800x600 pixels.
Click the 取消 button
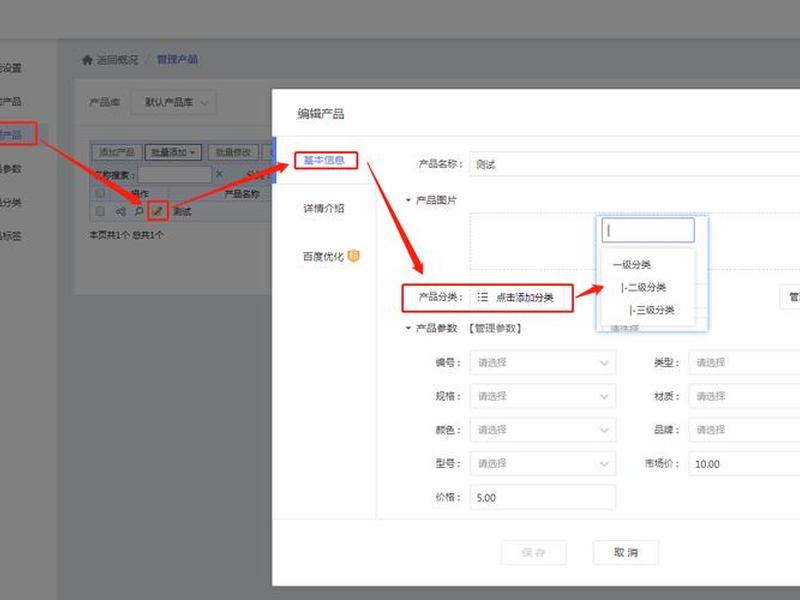[x=626, y=552]
